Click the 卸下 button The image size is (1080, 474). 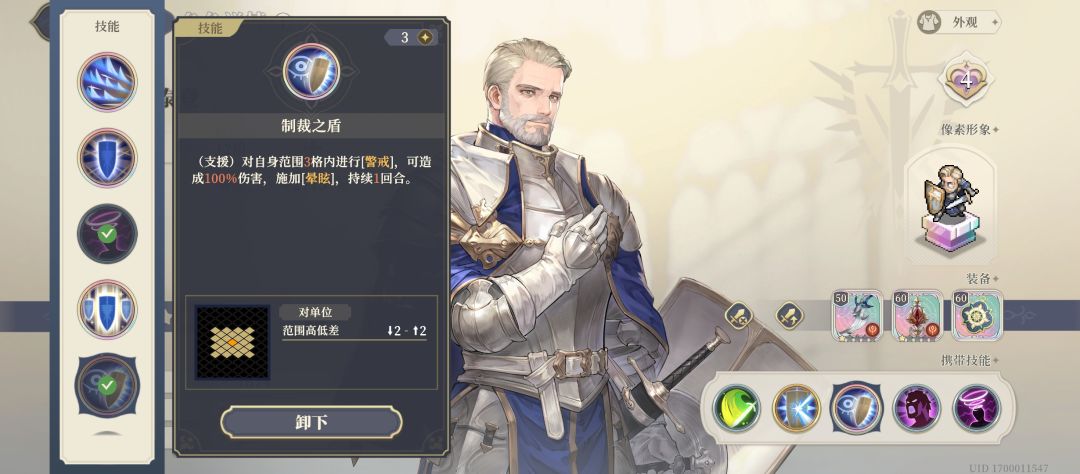[311, 422]
